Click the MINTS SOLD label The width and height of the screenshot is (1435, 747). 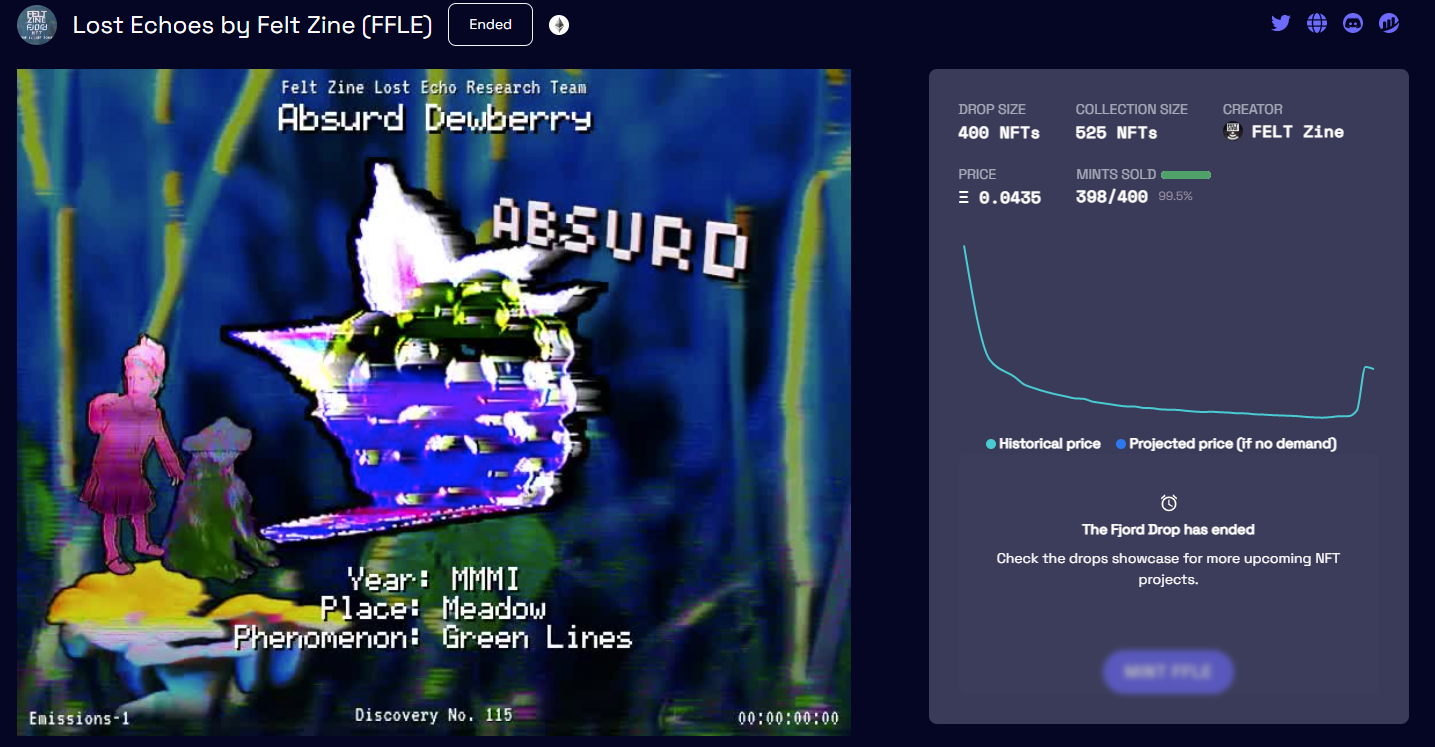[x=1116, y=174]
